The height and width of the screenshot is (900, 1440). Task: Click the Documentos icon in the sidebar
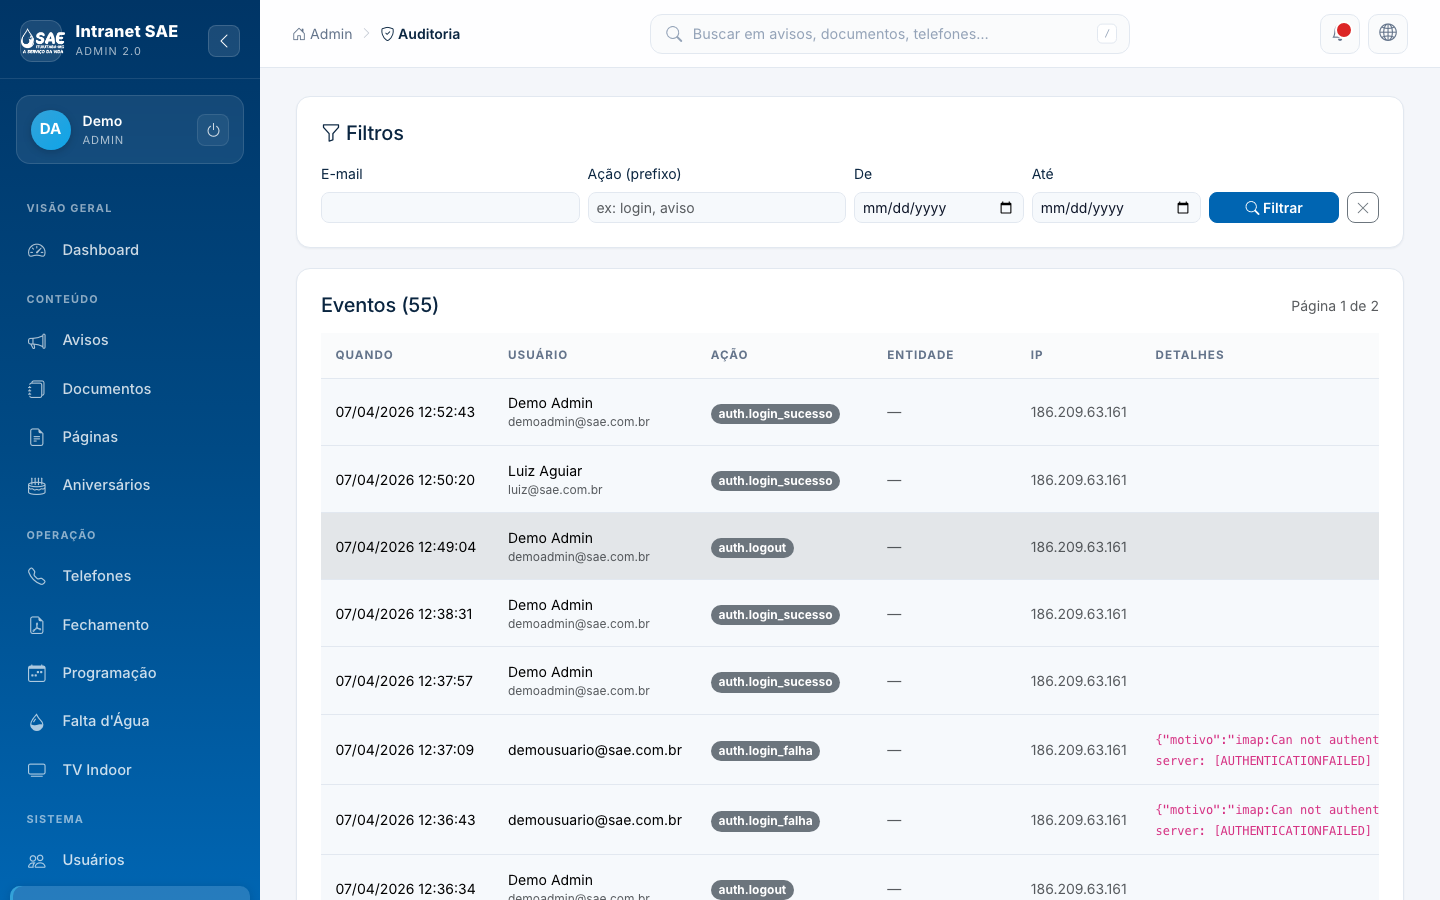[x=37, y=389]
